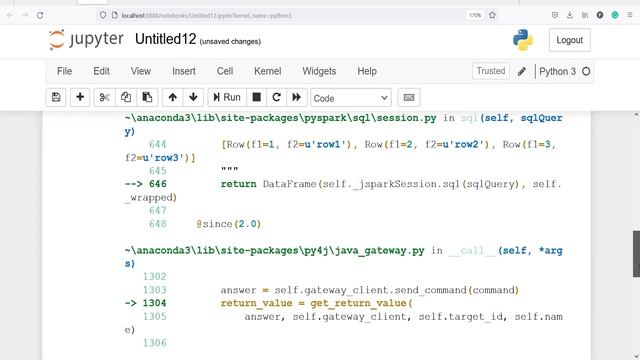Rename the notebook title Untitled12
This screenshot has width=640, height=360.
coord(166,39)
